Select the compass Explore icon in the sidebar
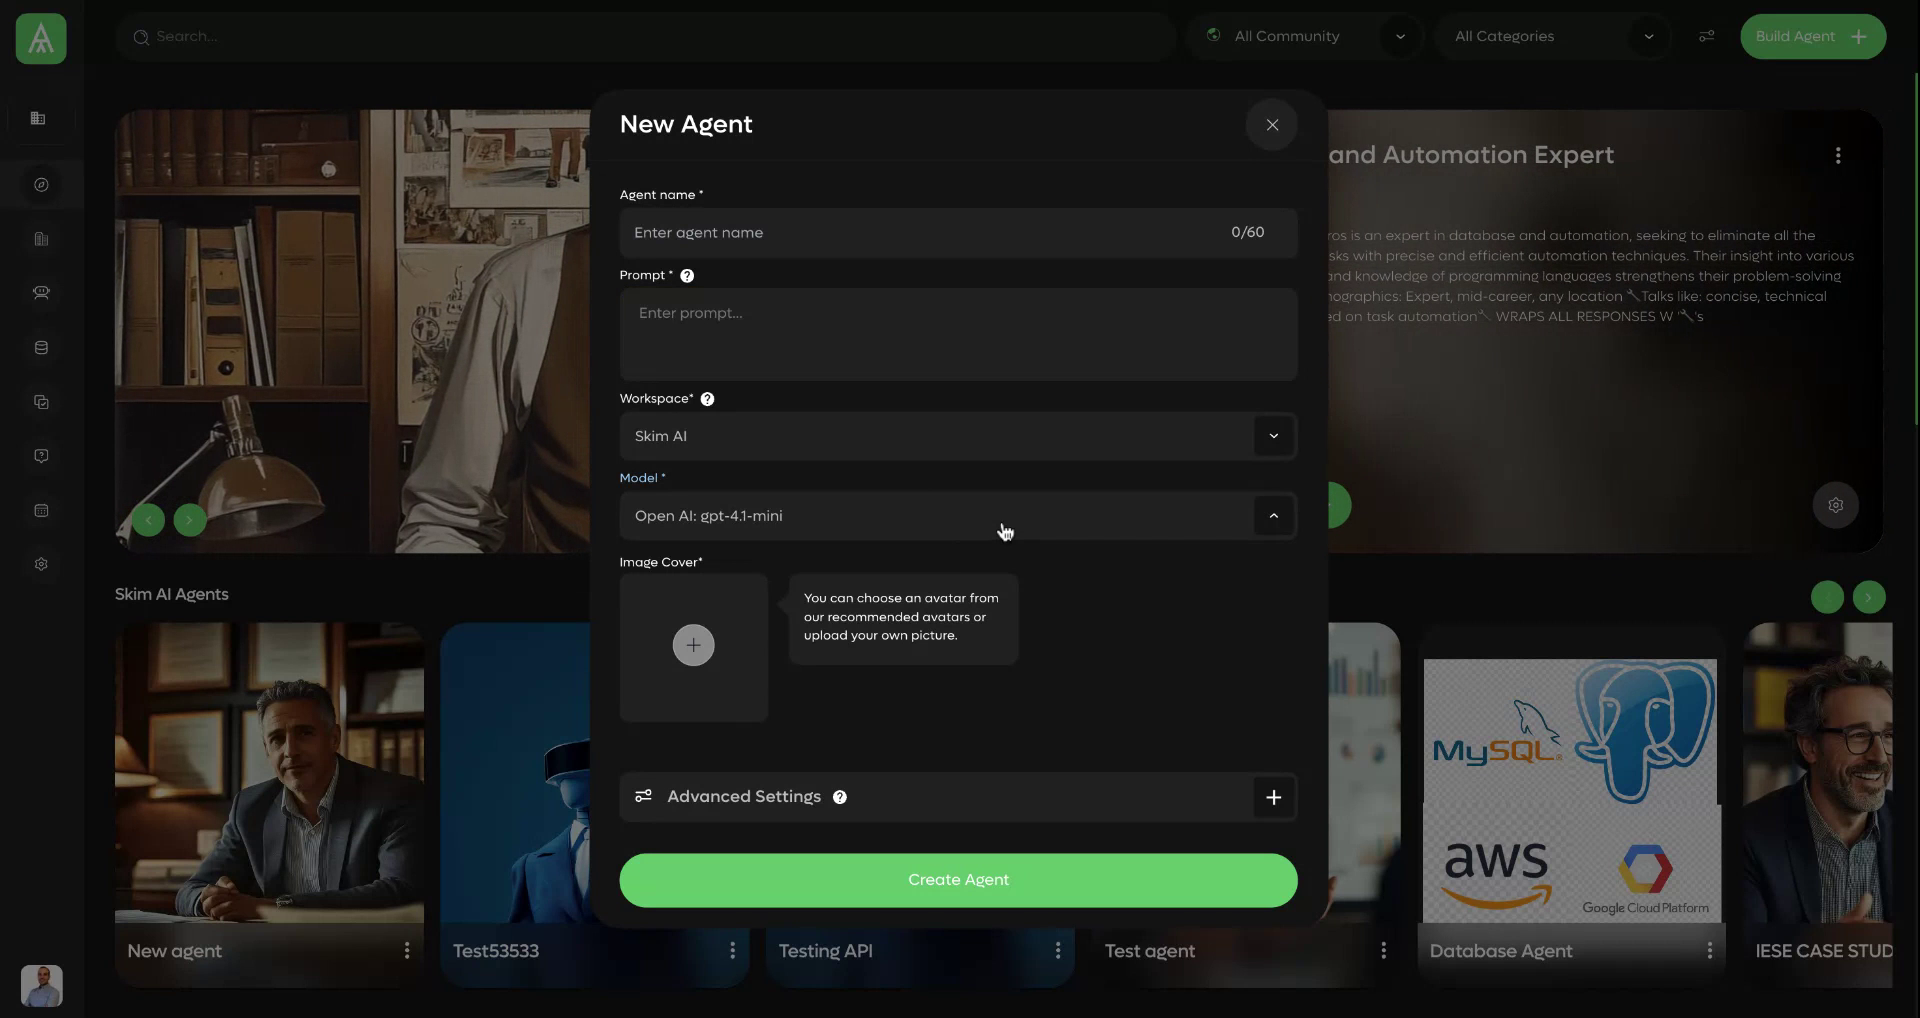Screen dimensions: 1920x1018 40,184
